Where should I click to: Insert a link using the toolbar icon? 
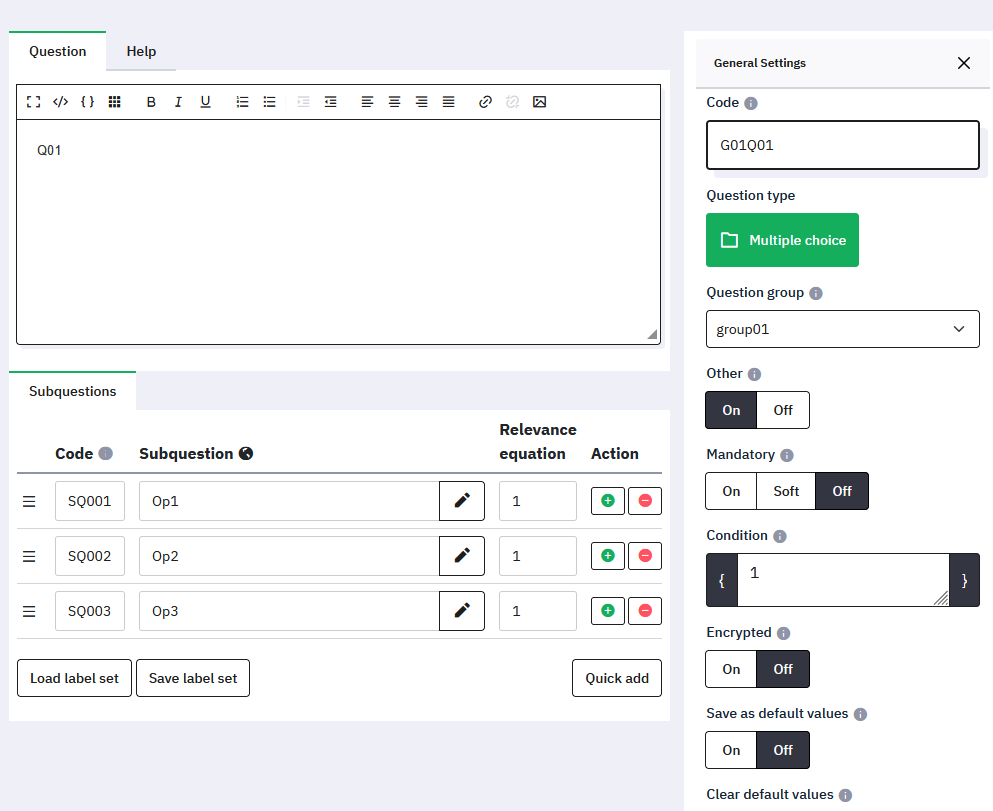click(485, 102)
